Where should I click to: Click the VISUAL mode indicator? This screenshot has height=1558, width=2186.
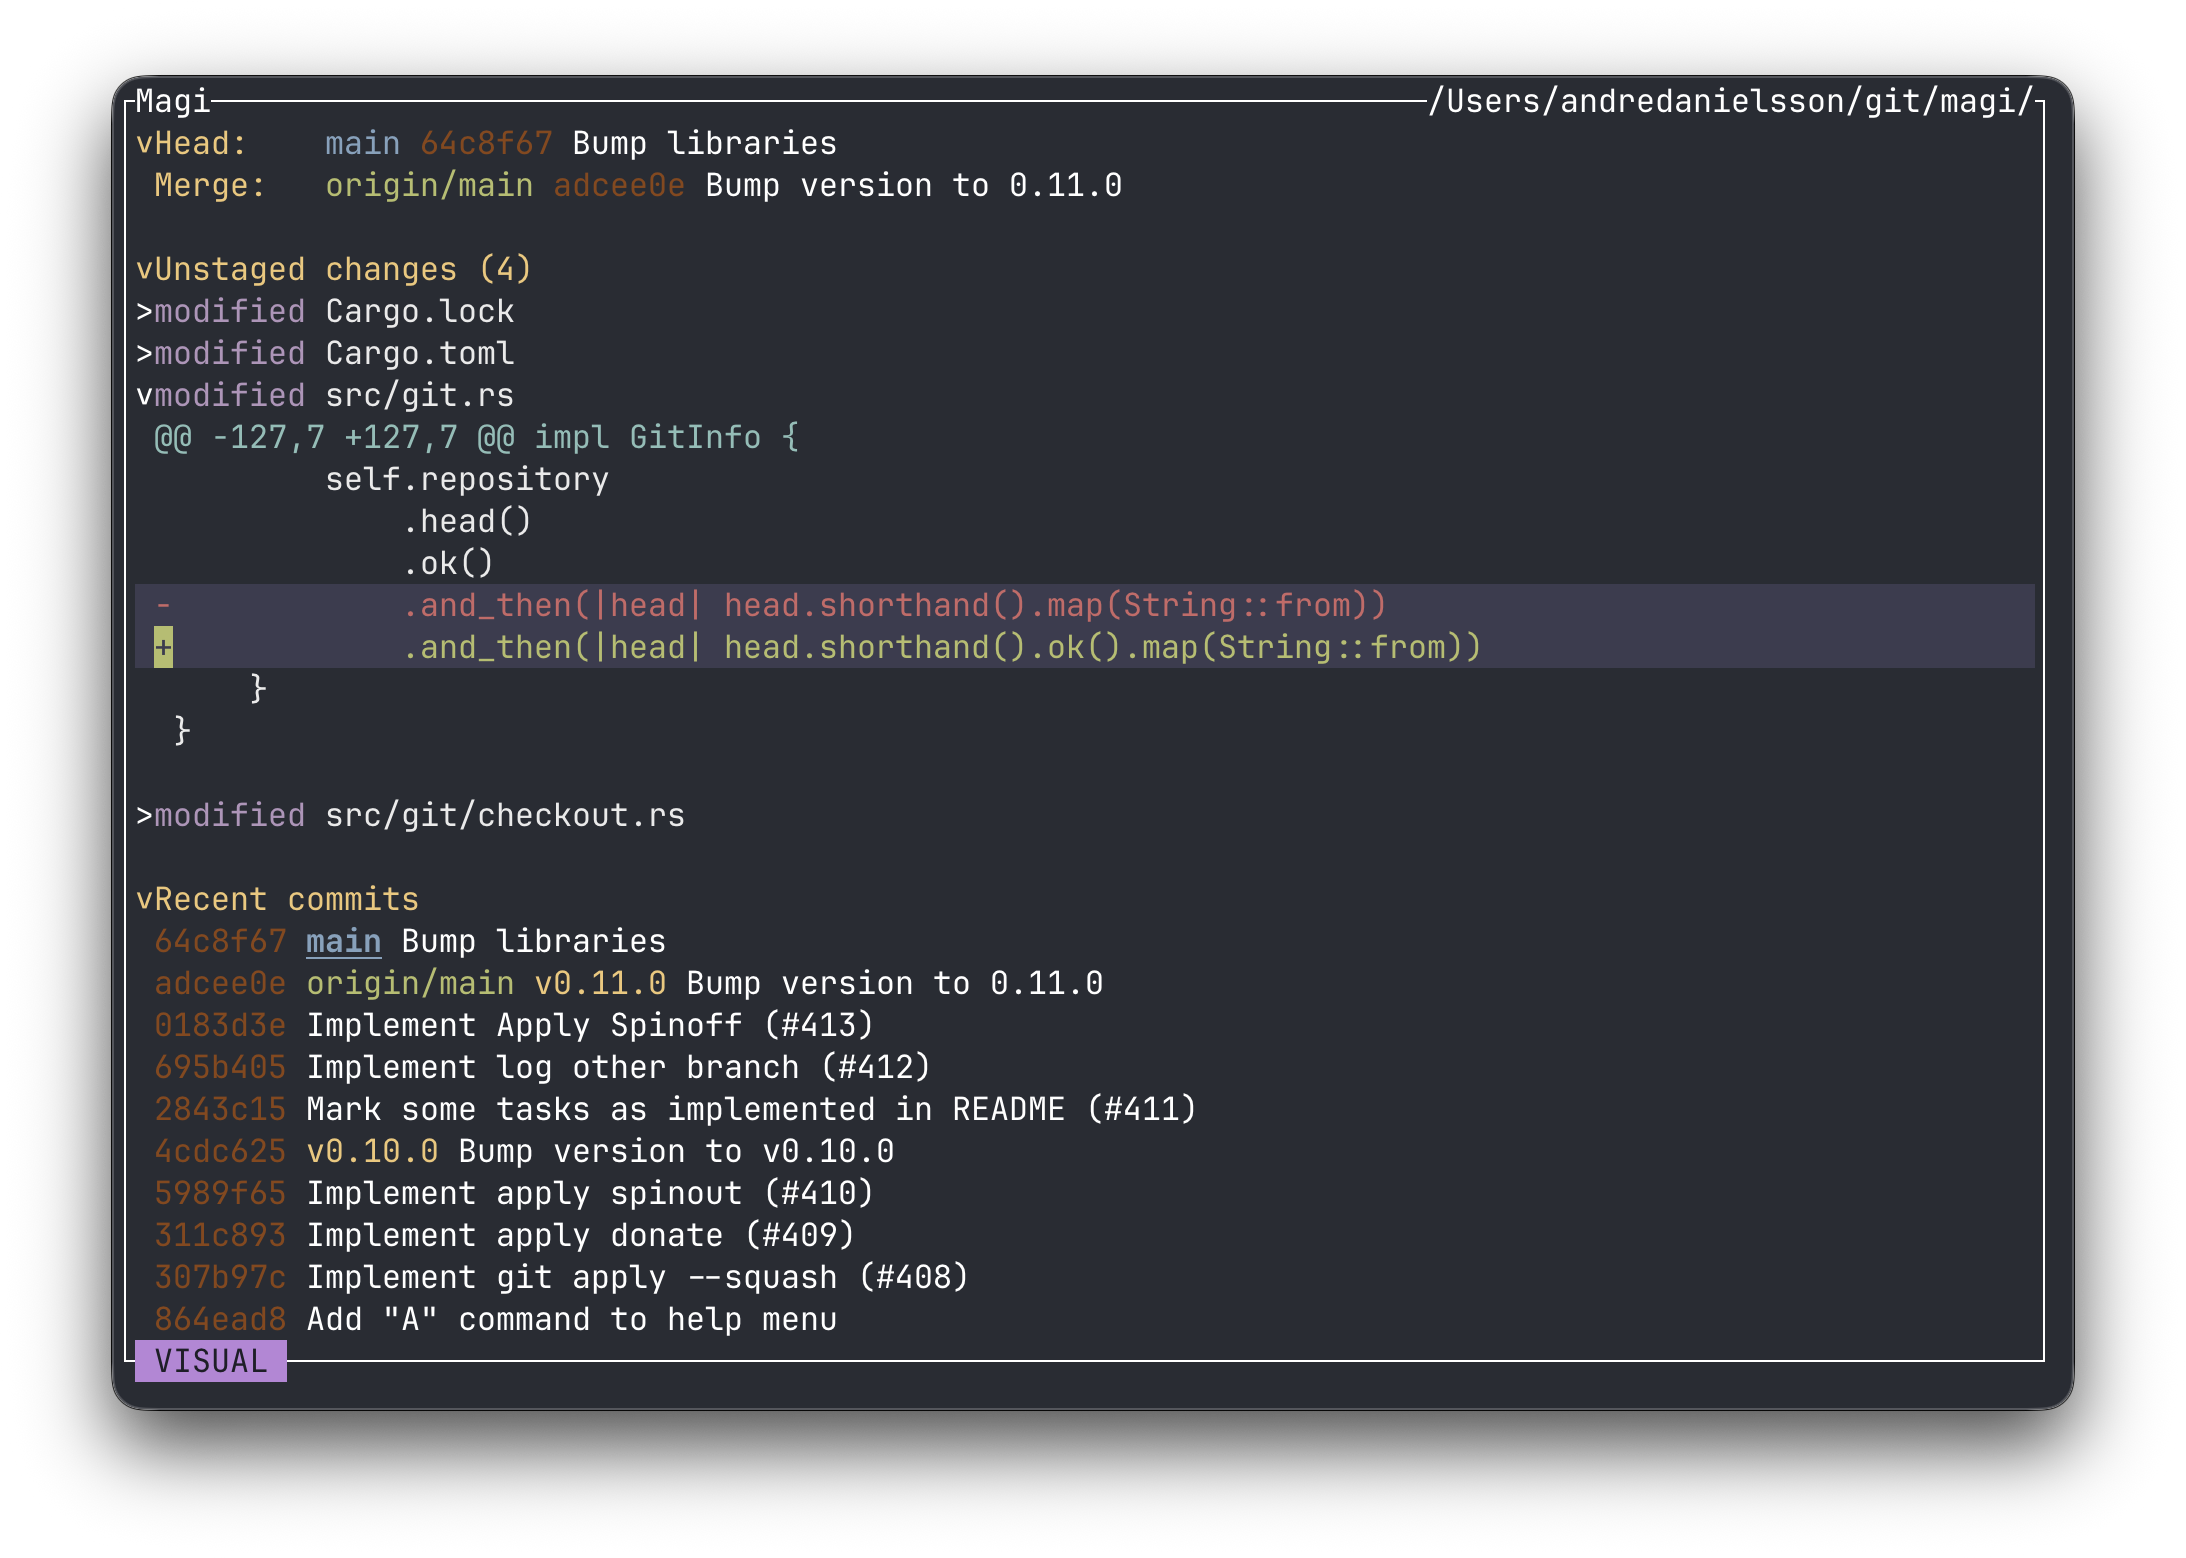tap(211, 1362)
